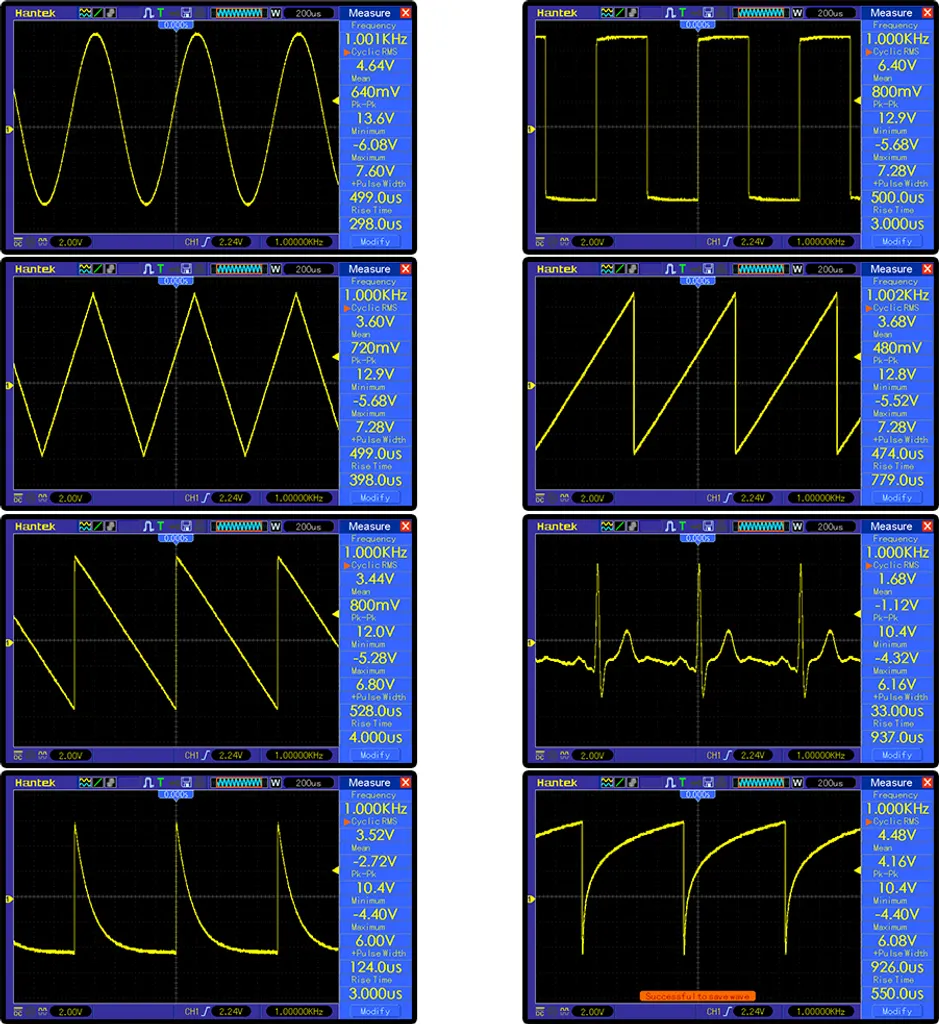The image size is (939, 1024).
Task: Click the Mean 720mV value
Action: (375, 348)
